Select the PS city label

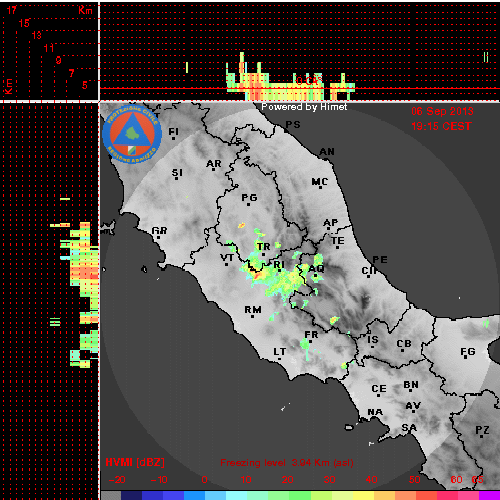[293, 125]
